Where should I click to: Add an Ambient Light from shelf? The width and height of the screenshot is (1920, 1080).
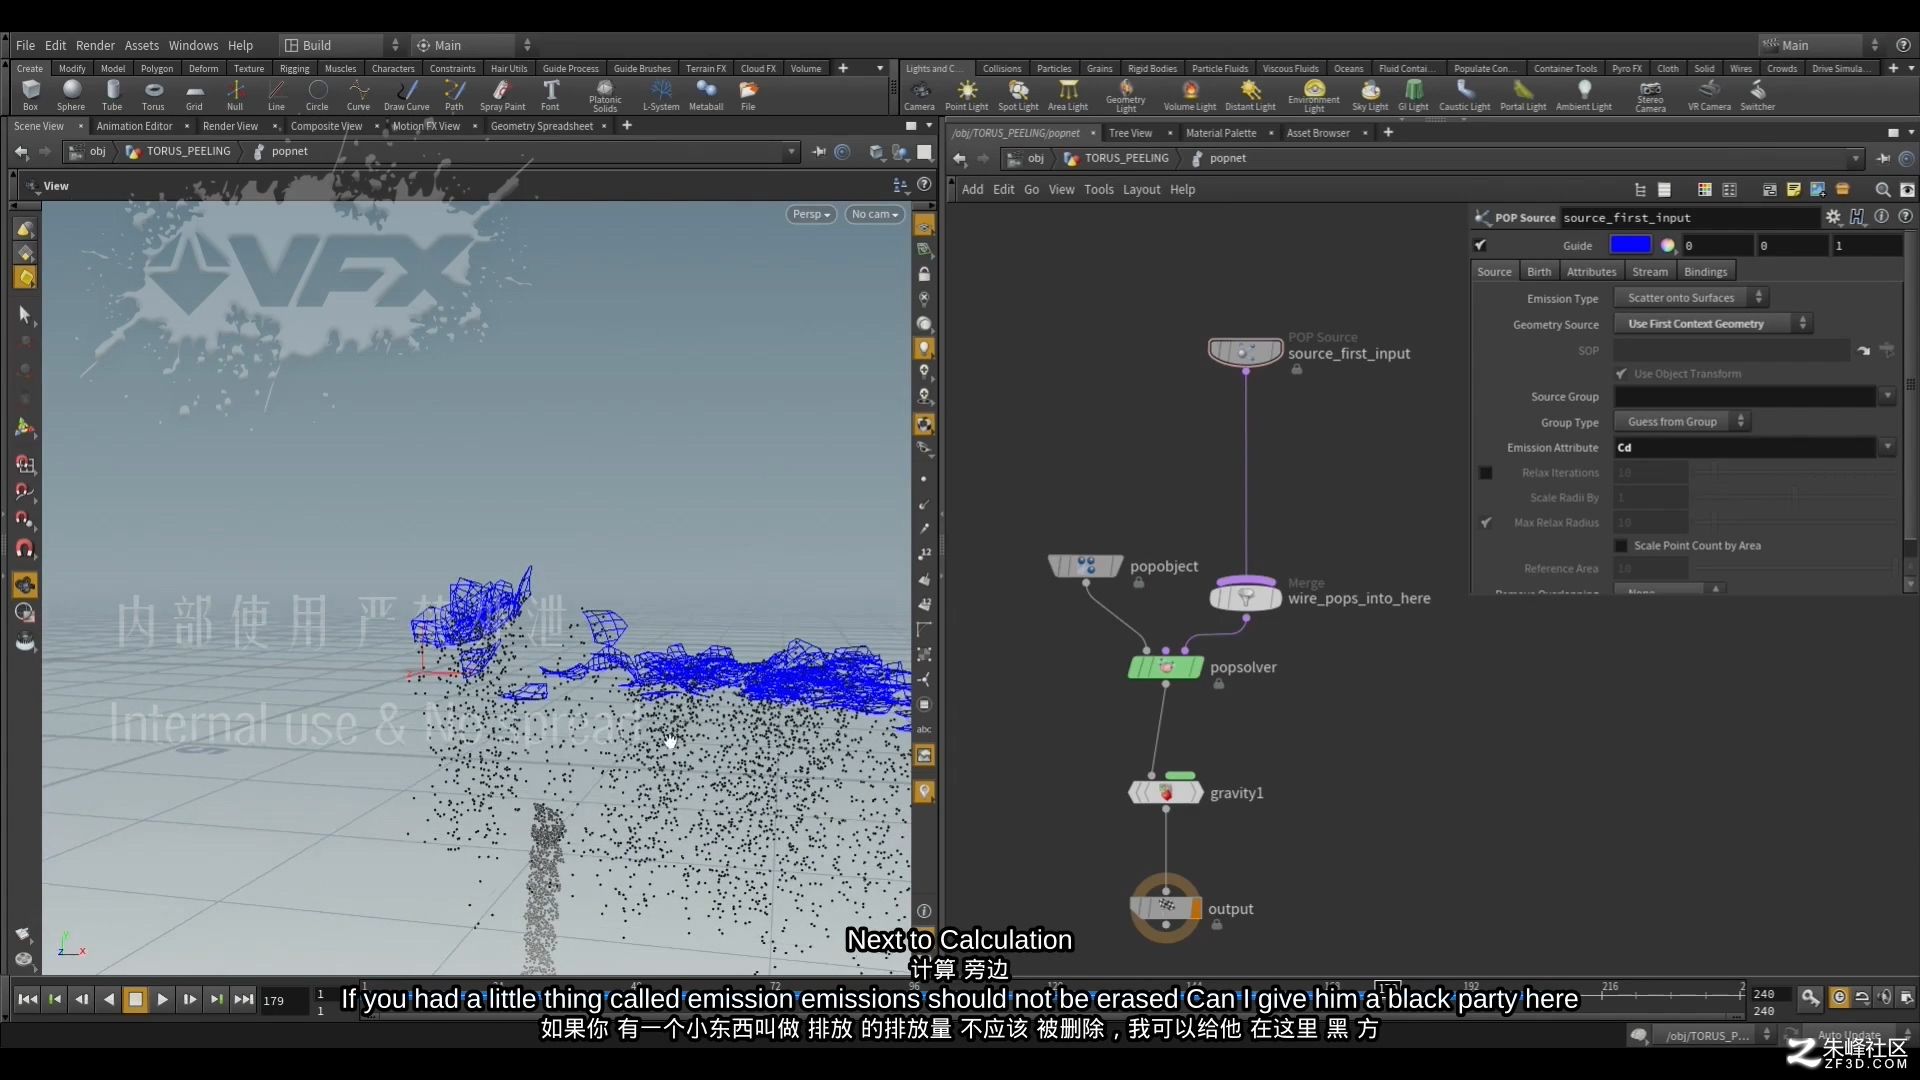pyautogui.click(x=1584, y=95)
